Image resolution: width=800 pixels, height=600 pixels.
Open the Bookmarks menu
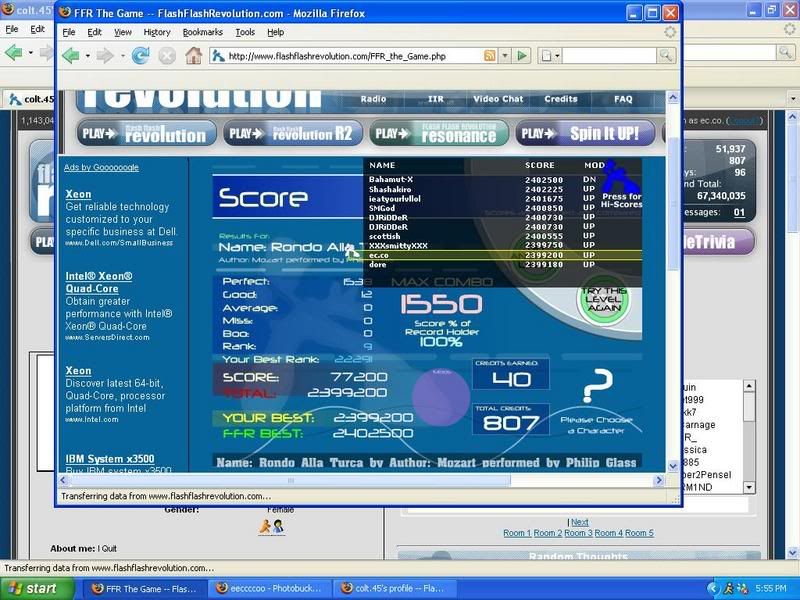[203, 32]
